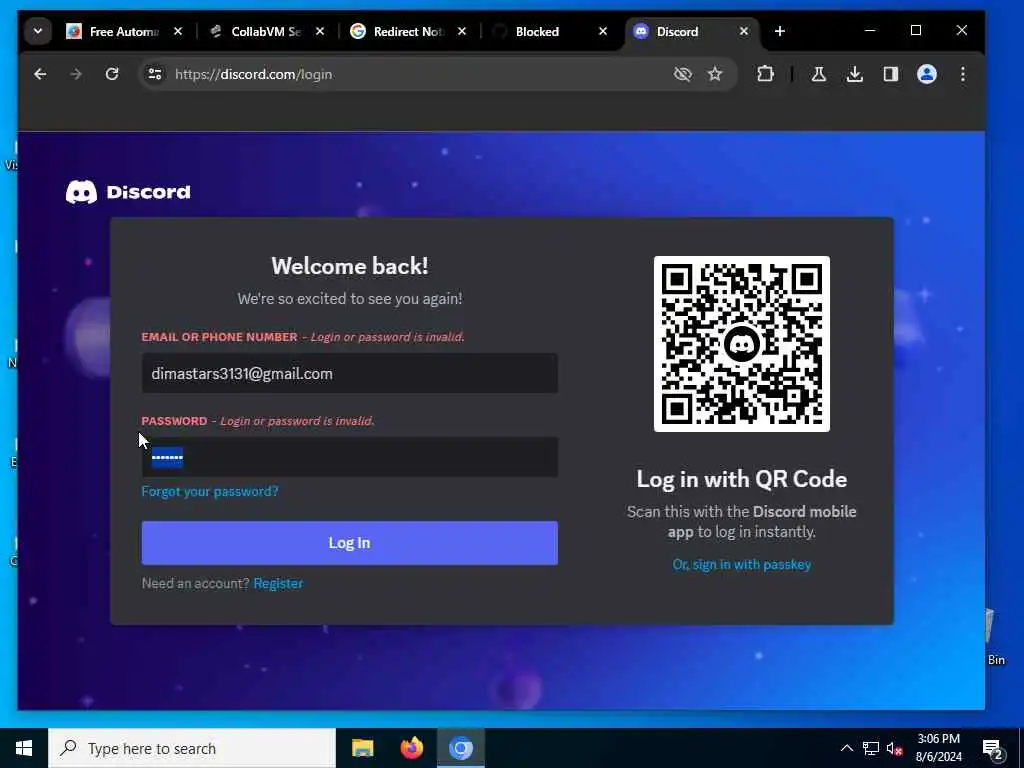Maximize the Chrome window
Screen dimensions: 1024x768
(x=916, y=31)
